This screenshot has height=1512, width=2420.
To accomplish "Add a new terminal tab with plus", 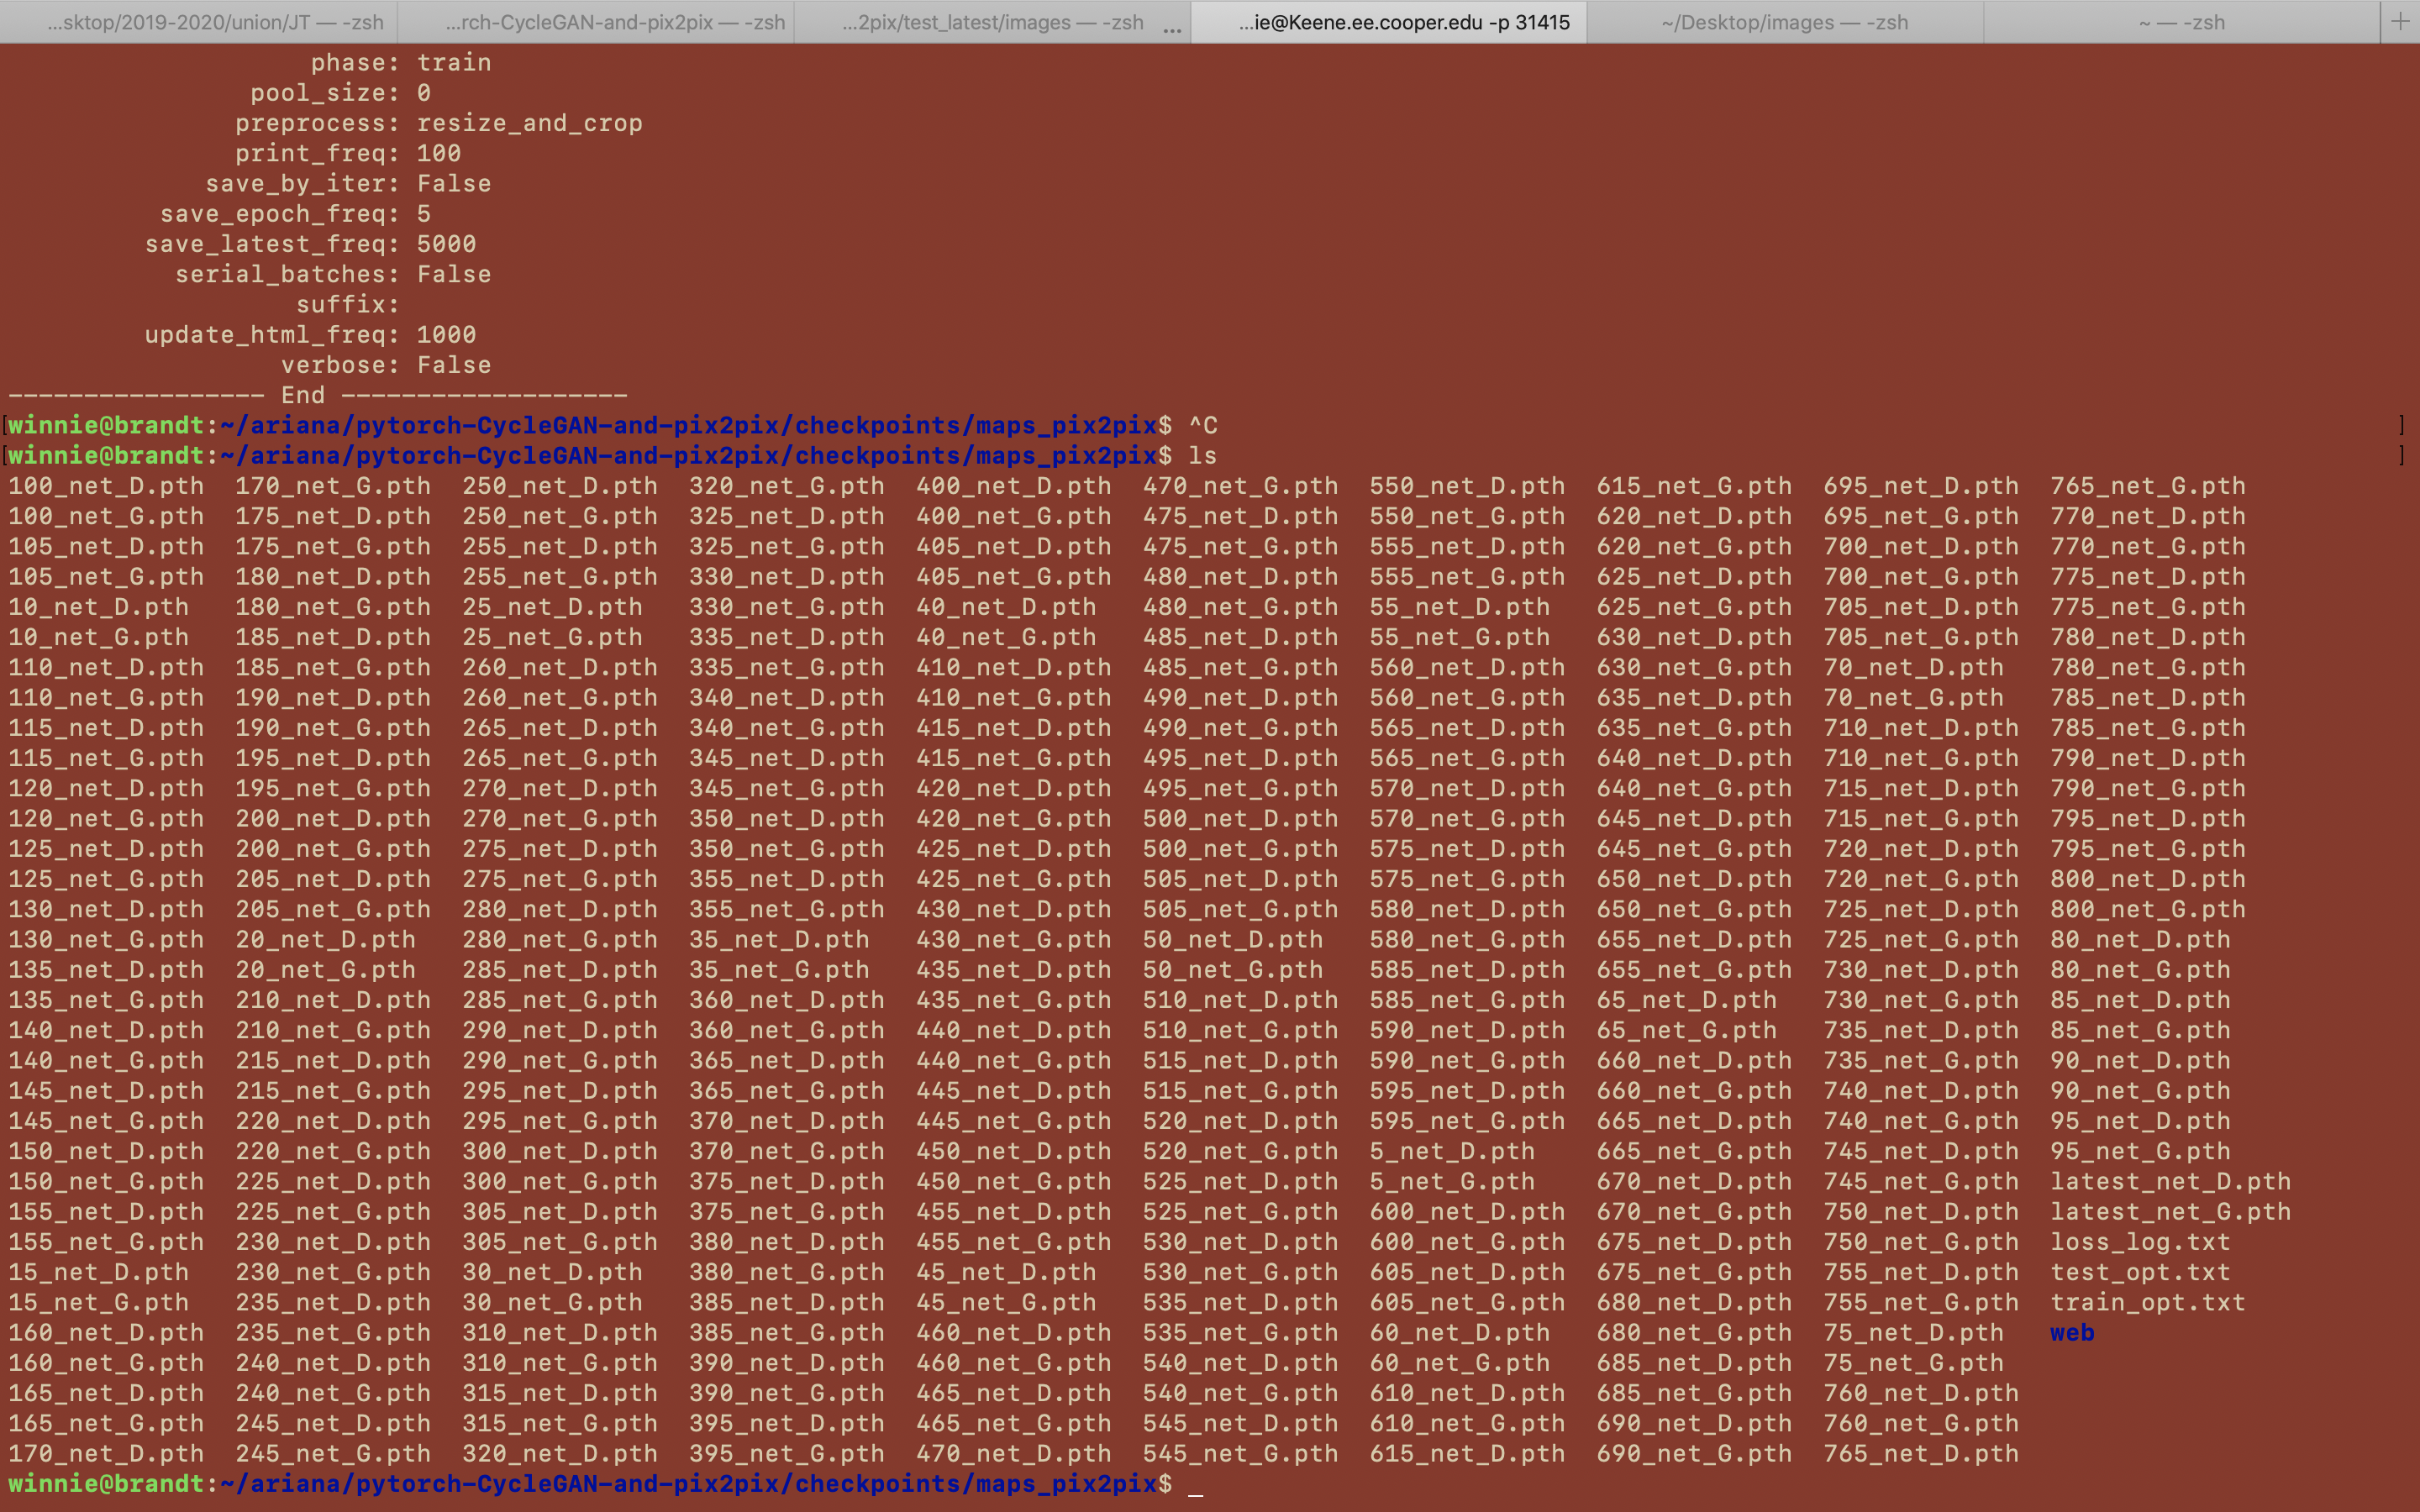I will 2400,22.
